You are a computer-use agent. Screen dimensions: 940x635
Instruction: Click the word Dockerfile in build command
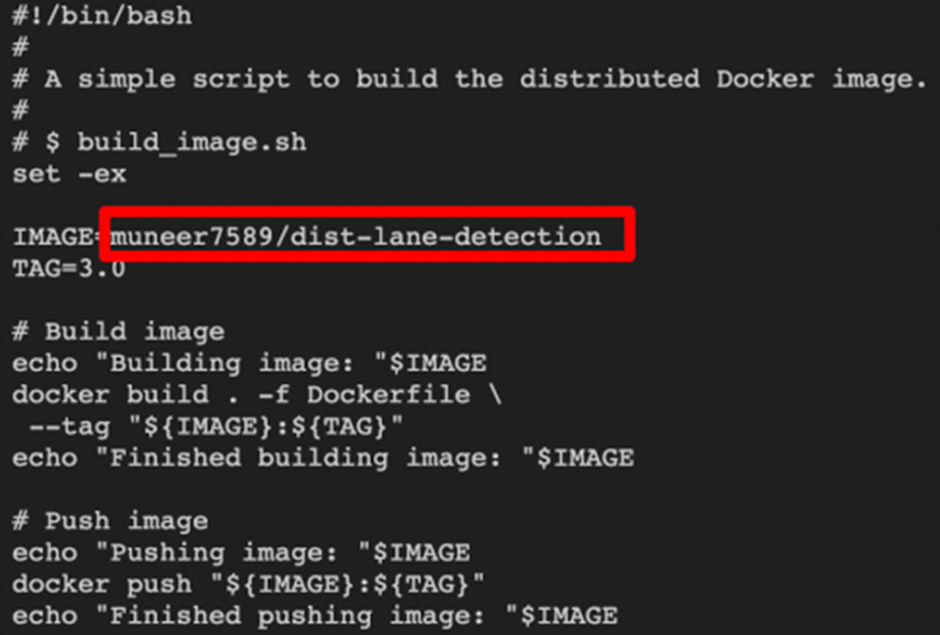click(x=388, y=395)
